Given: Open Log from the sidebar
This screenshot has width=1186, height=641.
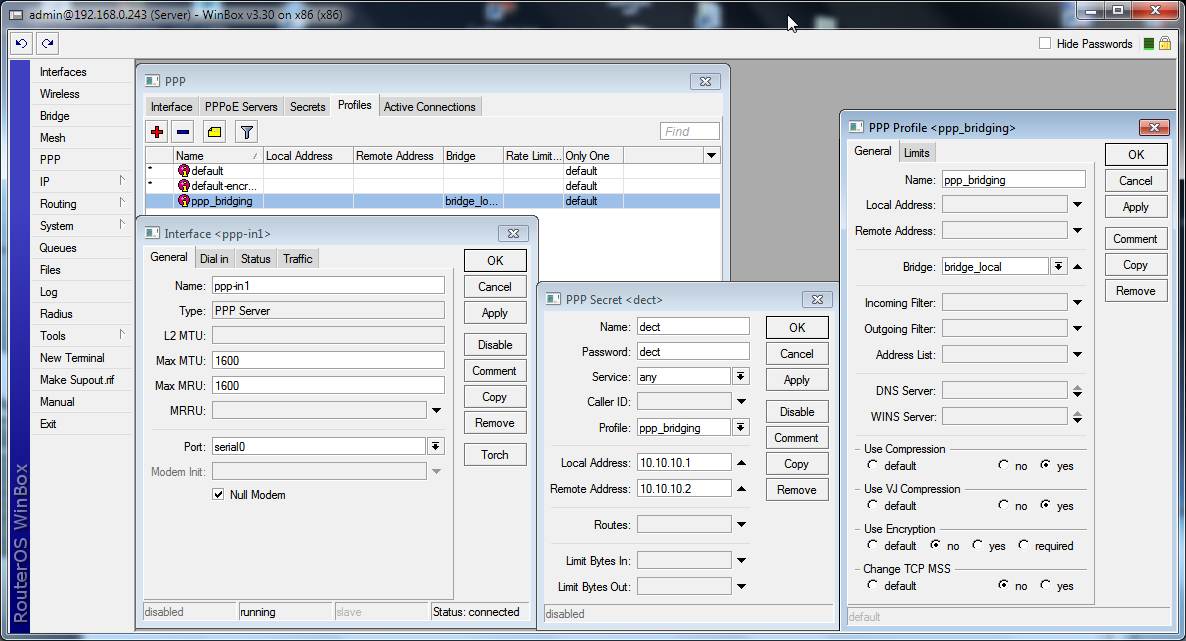Looking at the screenshot, I should point(48,292).
